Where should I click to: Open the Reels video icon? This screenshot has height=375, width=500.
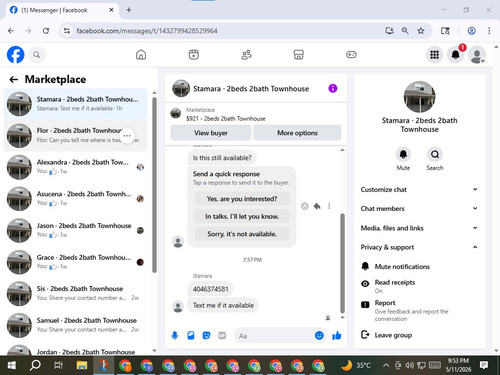pos(194,55)
